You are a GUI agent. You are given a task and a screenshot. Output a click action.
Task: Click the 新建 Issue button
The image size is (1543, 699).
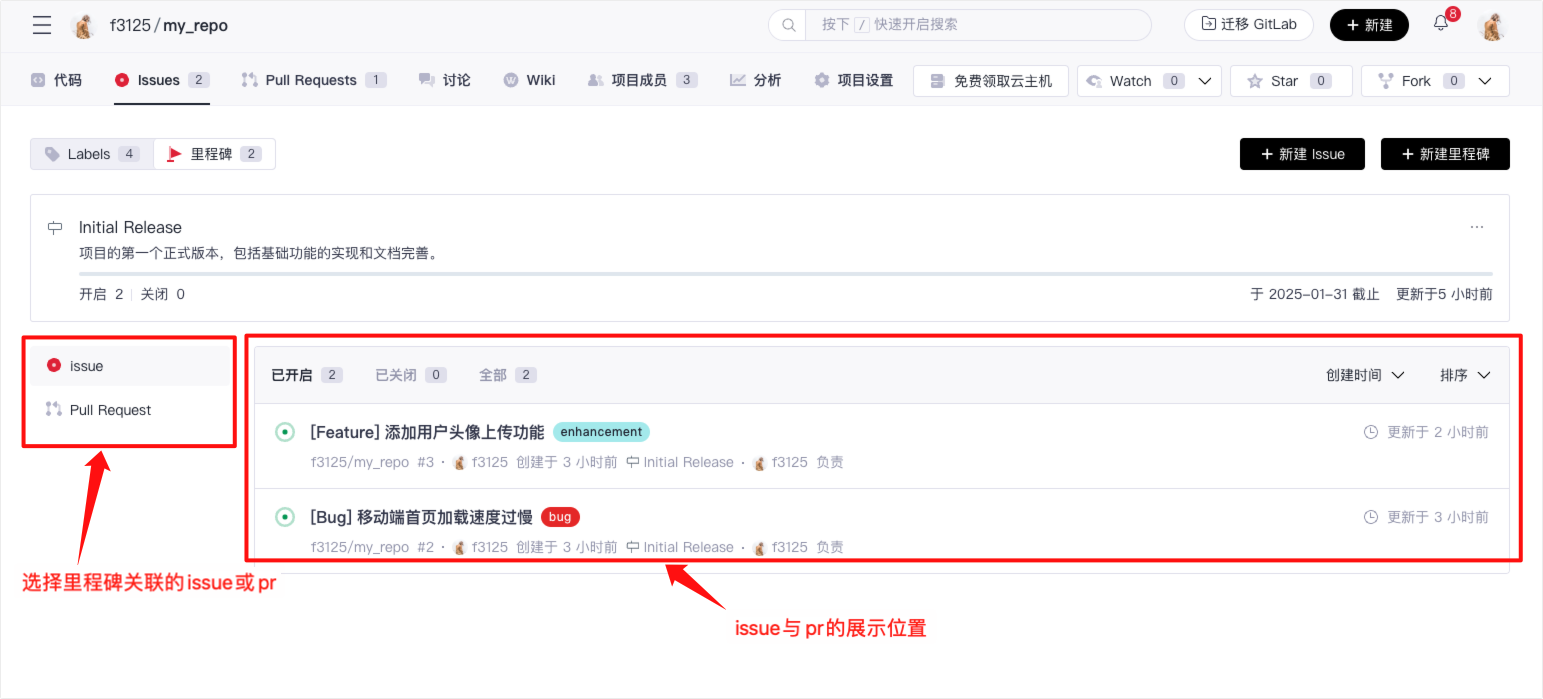tap(1301, 154)
